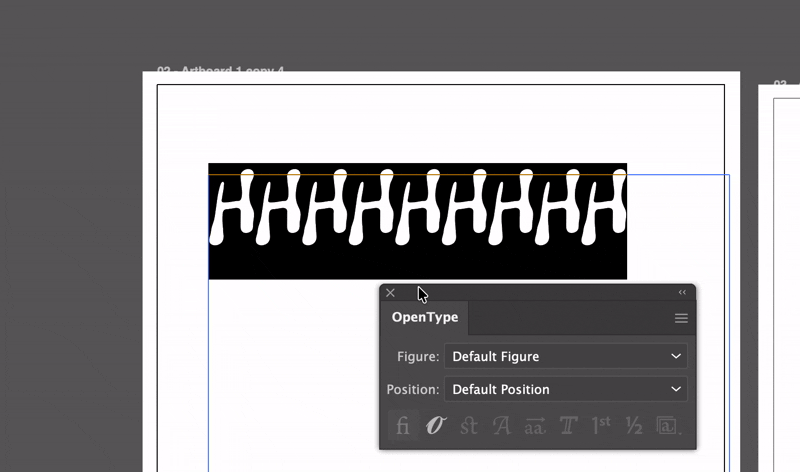Open the Figure dropdown showing Default Figure
Image resolution: width=800 pixels, height=472 pixels.
click(566, 356)
